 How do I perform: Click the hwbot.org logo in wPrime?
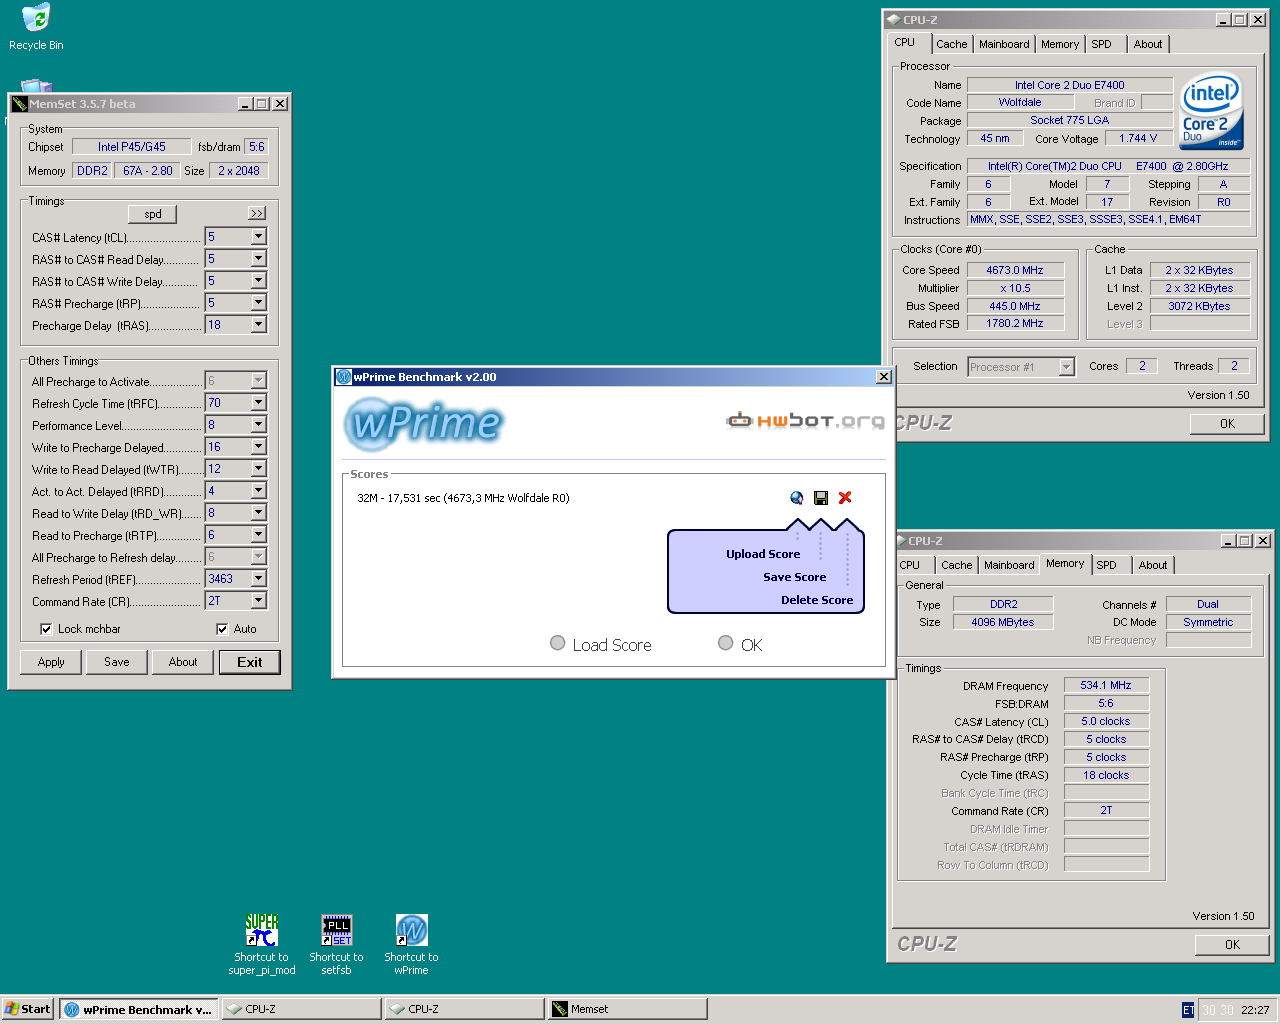point(806,420)
